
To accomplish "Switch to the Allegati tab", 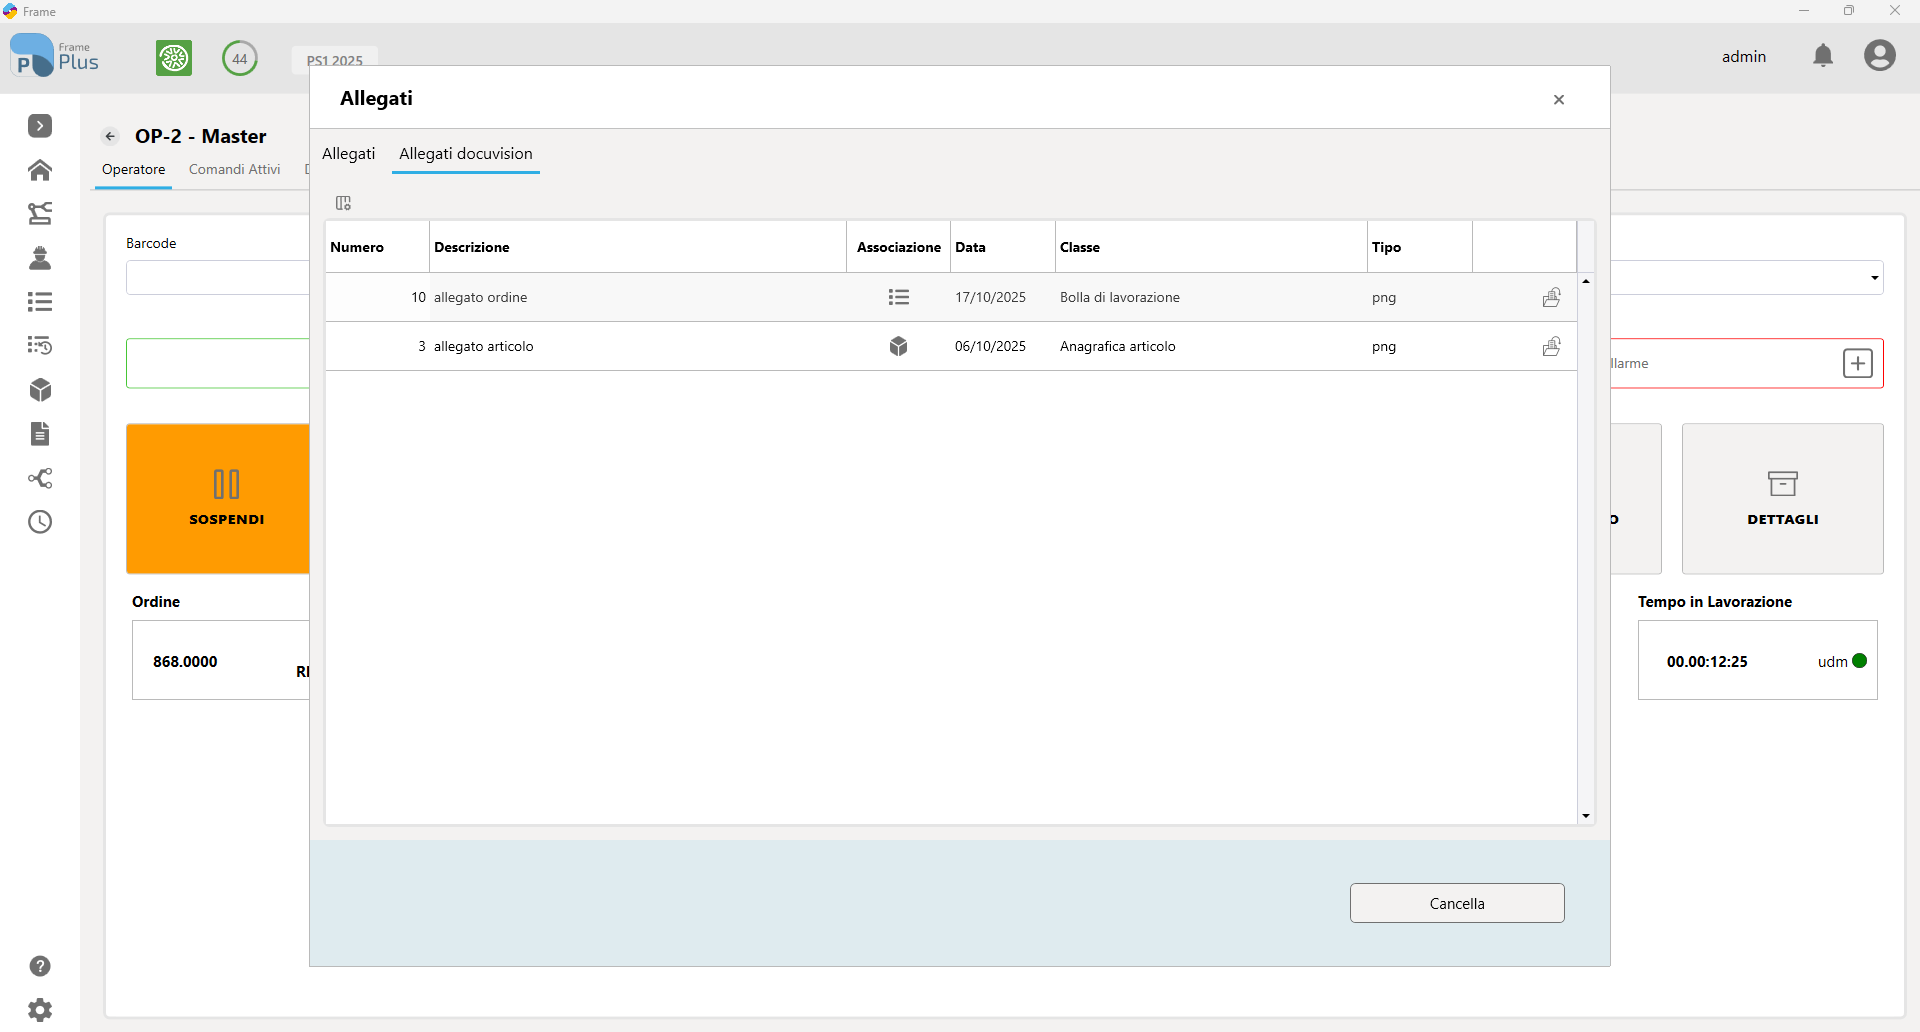I will coord(348,154).
